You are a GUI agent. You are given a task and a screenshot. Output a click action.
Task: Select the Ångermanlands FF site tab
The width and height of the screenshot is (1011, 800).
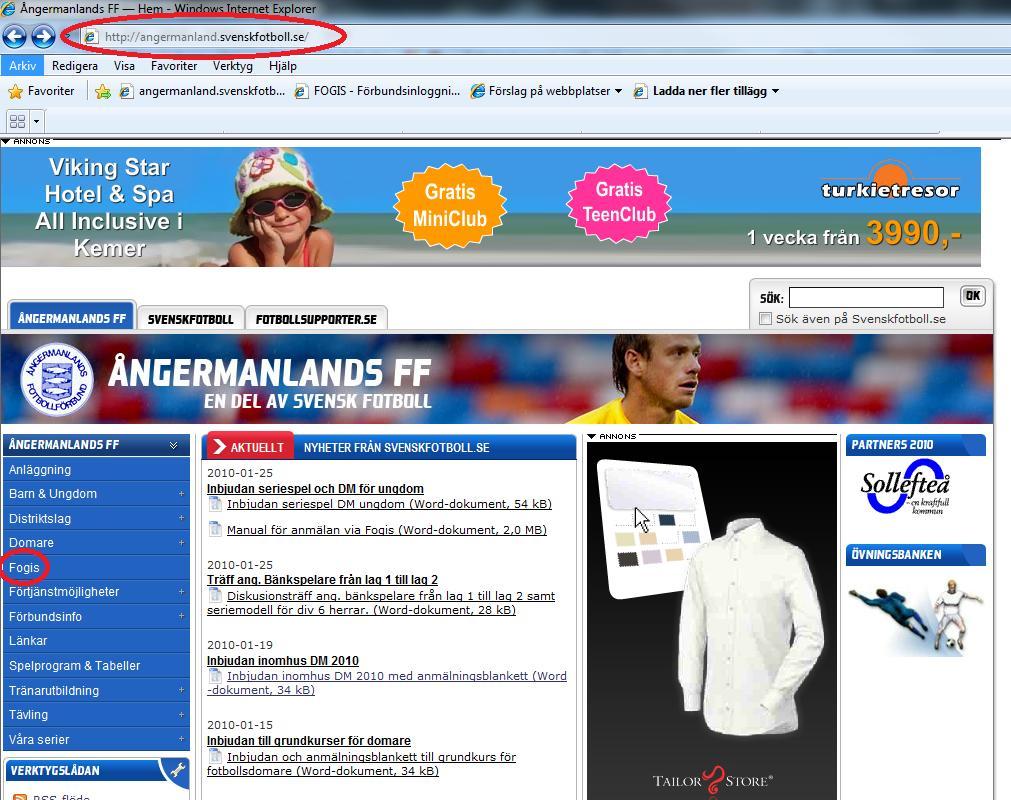[x=72, y=317]
